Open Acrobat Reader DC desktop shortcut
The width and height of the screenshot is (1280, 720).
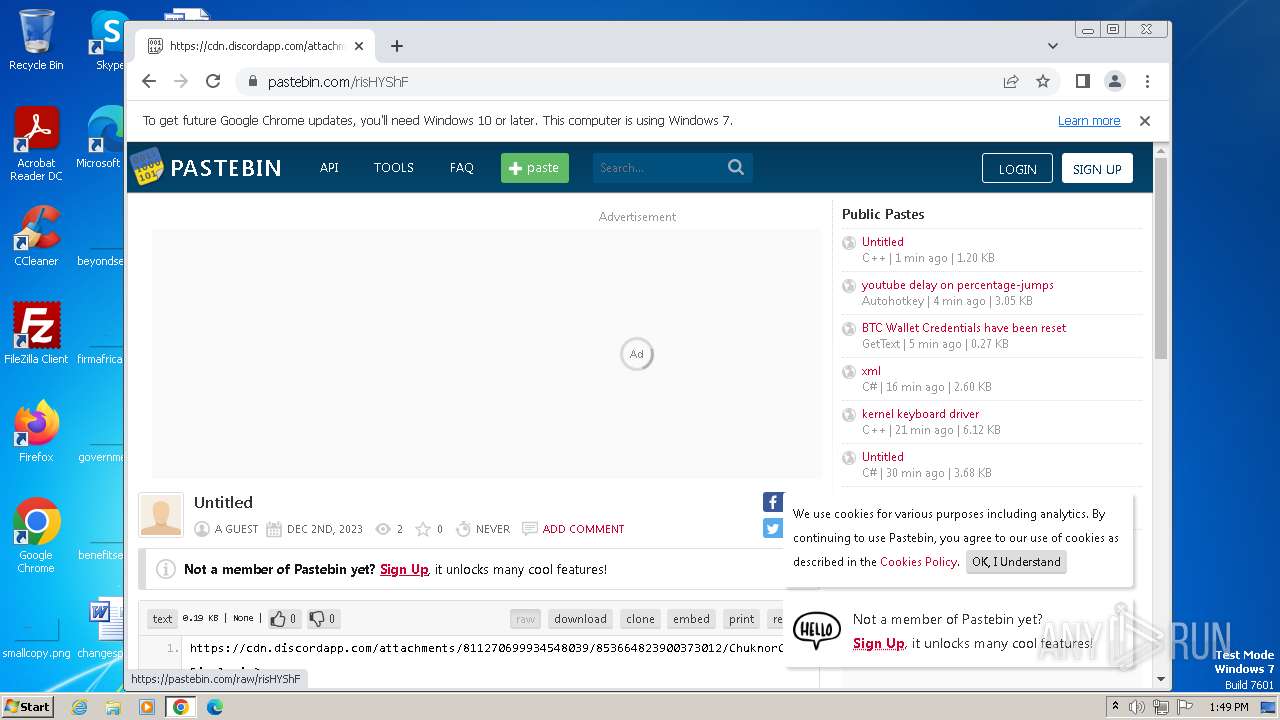pos(36,144)
